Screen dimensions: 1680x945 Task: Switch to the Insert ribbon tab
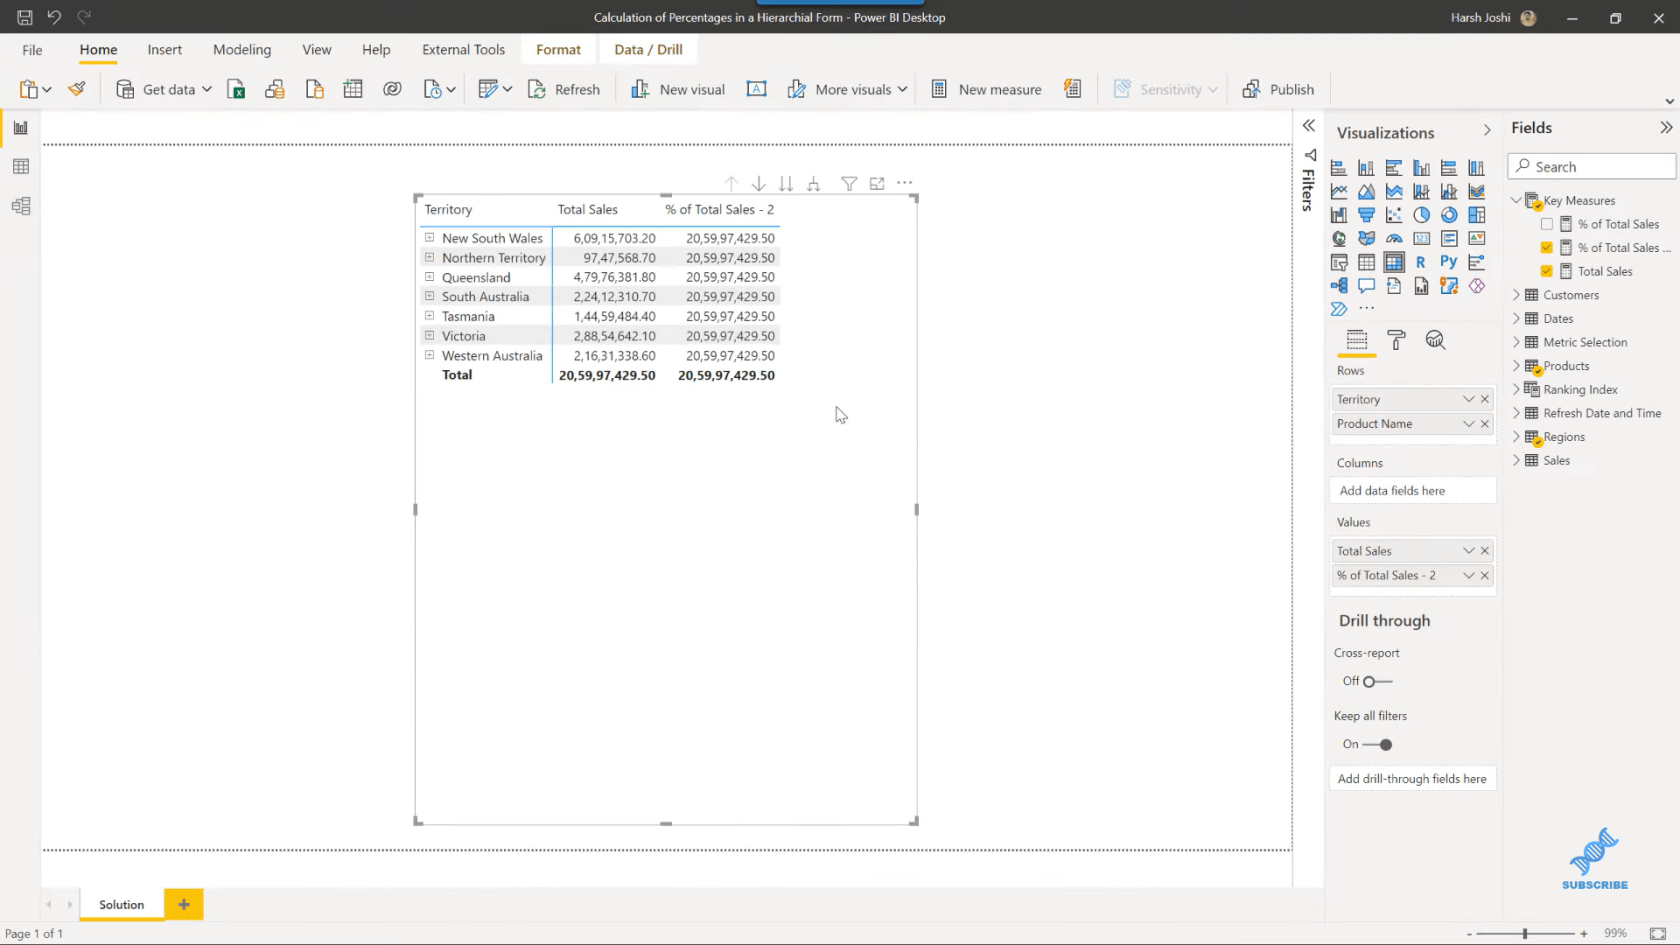click(165, 50)
